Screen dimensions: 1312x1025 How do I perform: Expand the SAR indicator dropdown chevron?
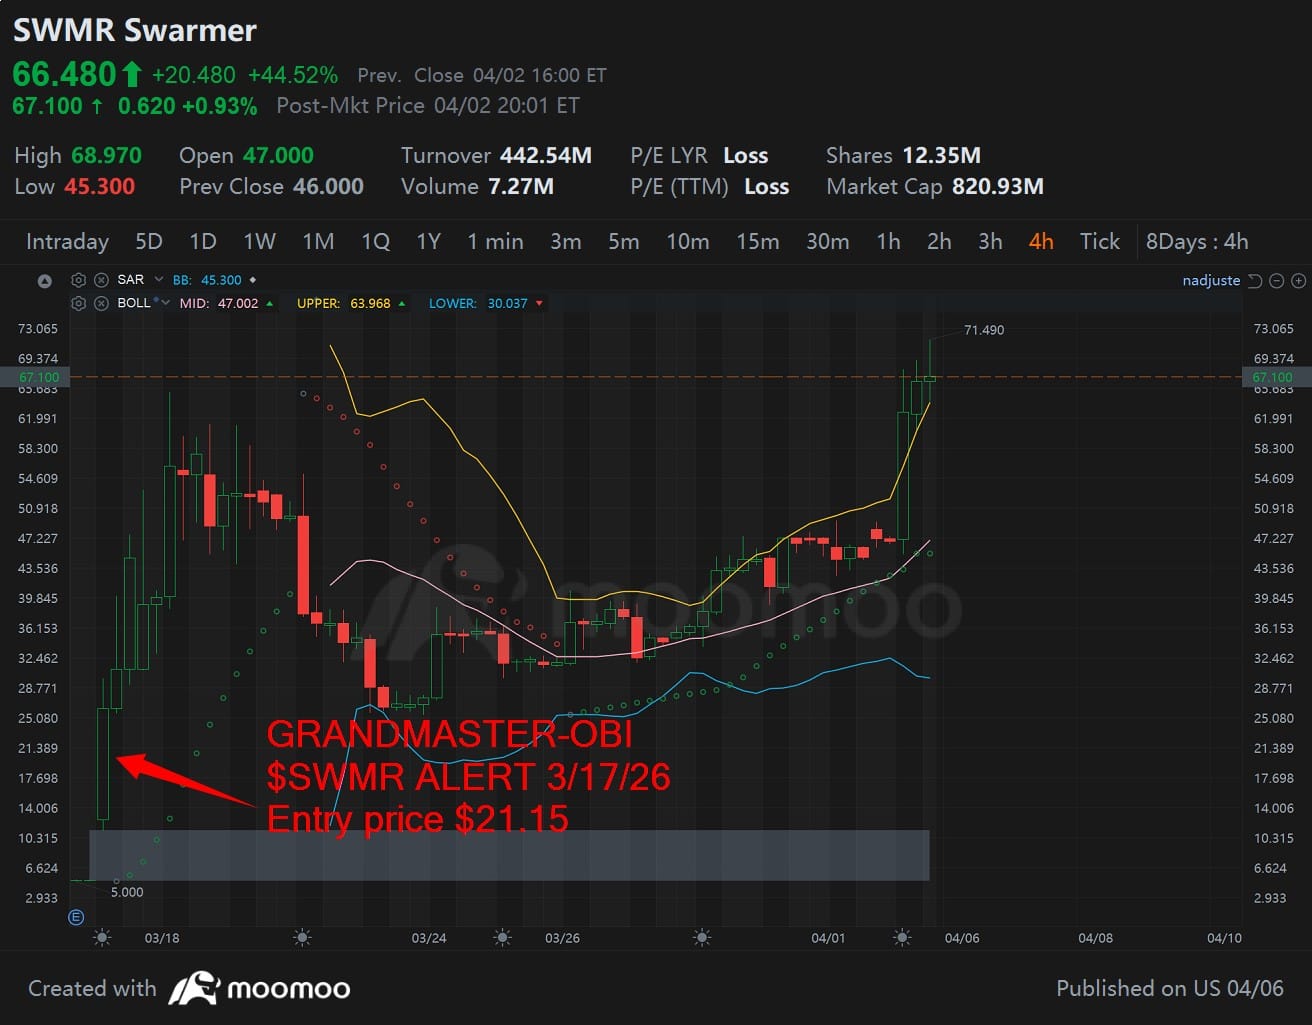pos(158,280)
